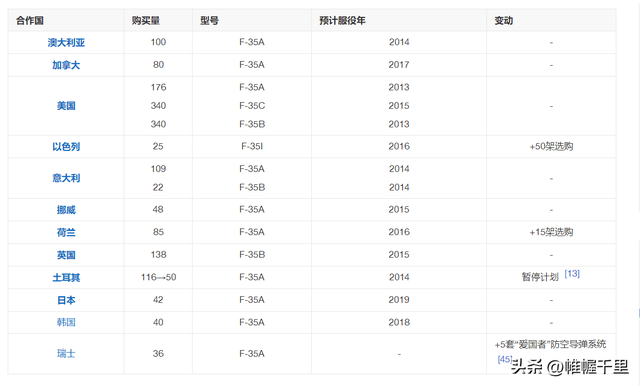Select Australia's purchase quantity 100

click(158, 42)
